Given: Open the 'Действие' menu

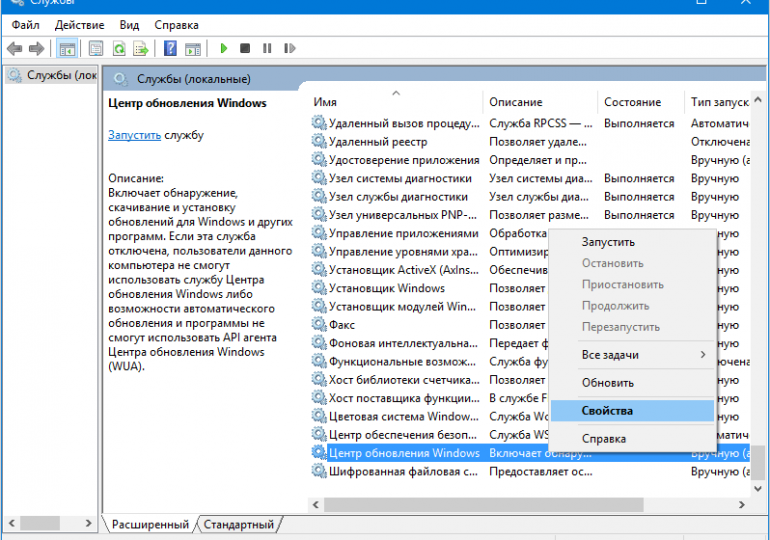Looking at the screenshot, I should click(x=79, y=24).
